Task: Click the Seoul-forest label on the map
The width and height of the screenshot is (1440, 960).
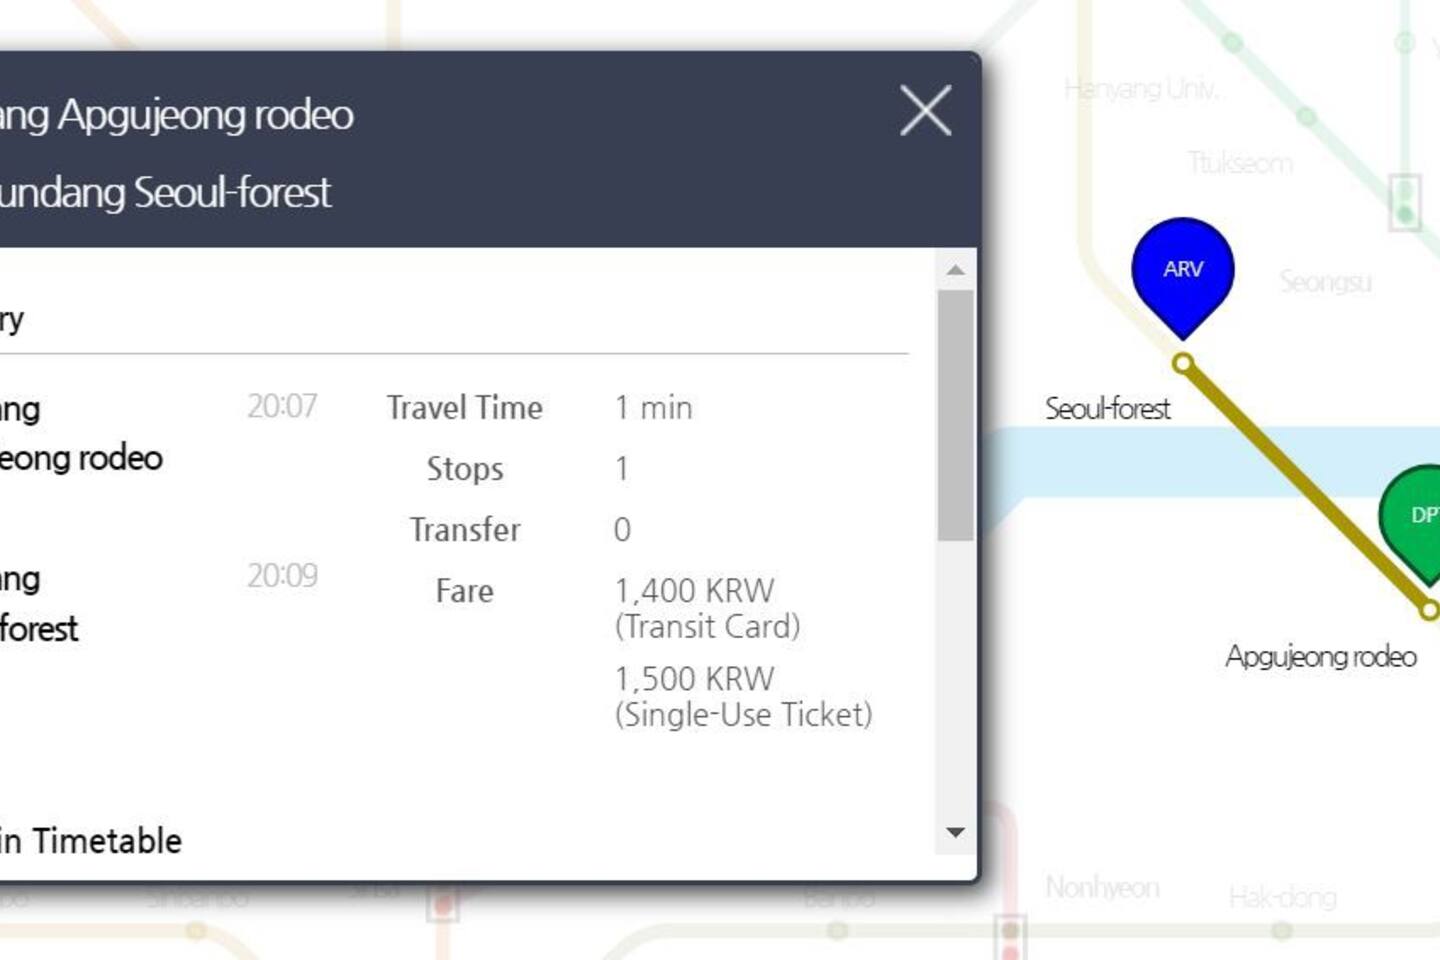Action: click(x=1107, y=409)
